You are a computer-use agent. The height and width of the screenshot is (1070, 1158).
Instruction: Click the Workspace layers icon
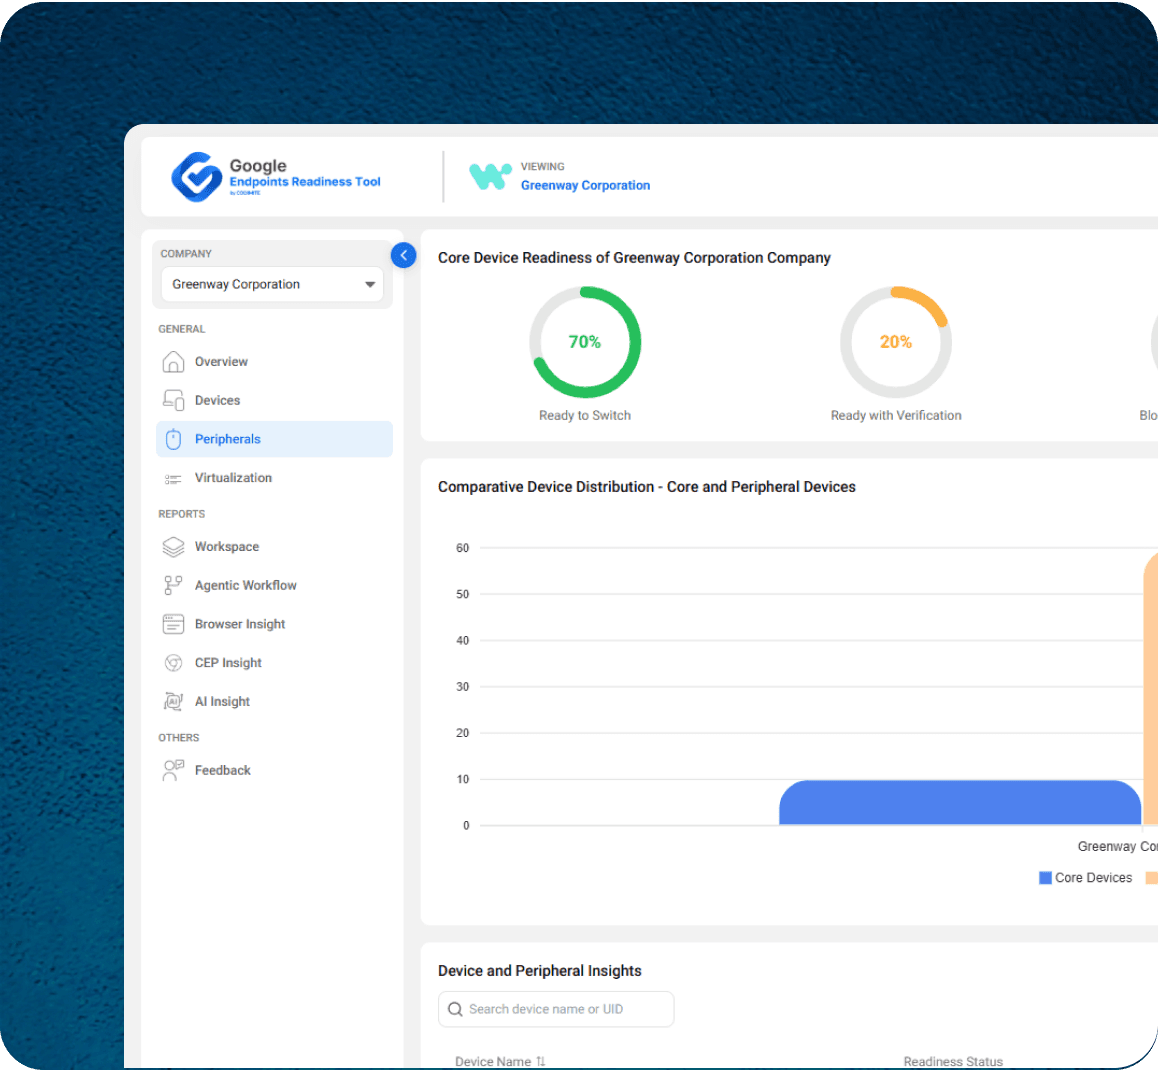pyautogui.click(x=173, y=547)
